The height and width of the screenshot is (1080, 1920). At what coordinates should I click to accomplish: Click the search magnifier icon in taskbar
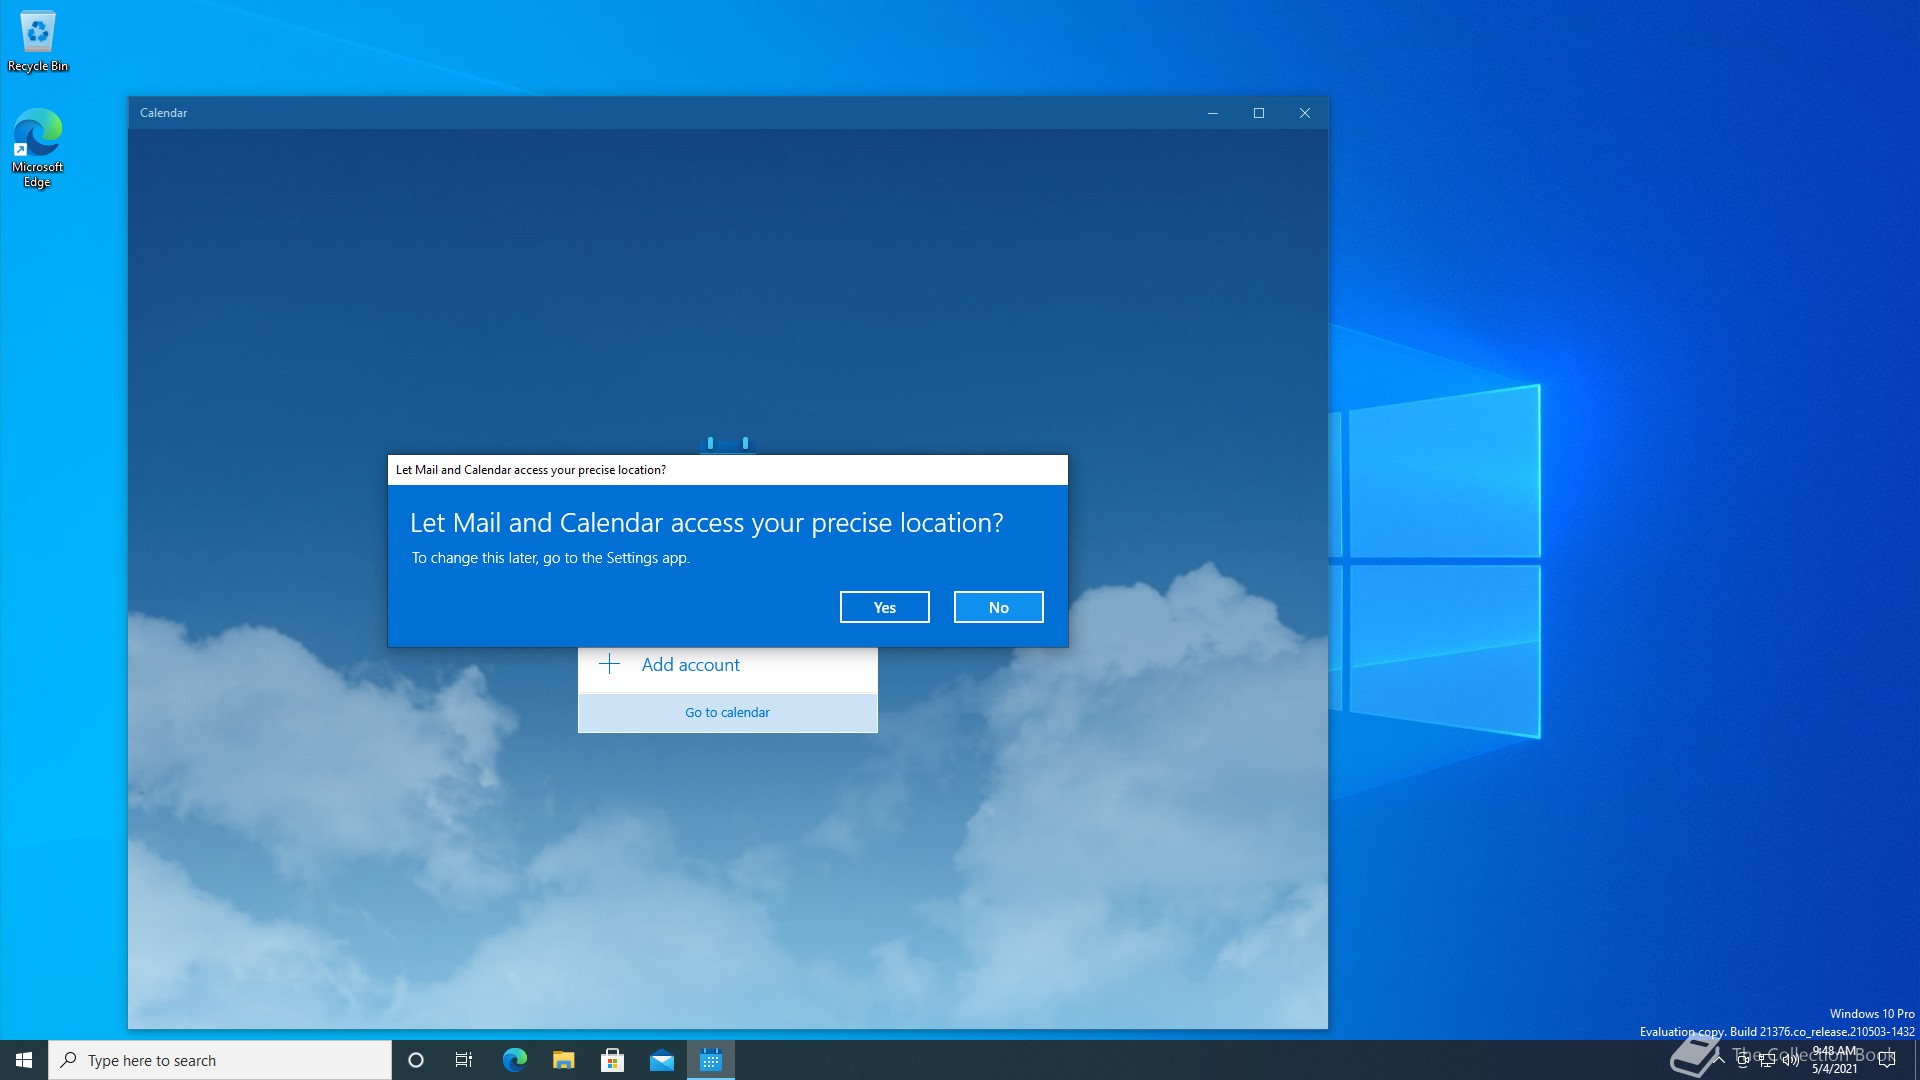[x=68, y=1060]
